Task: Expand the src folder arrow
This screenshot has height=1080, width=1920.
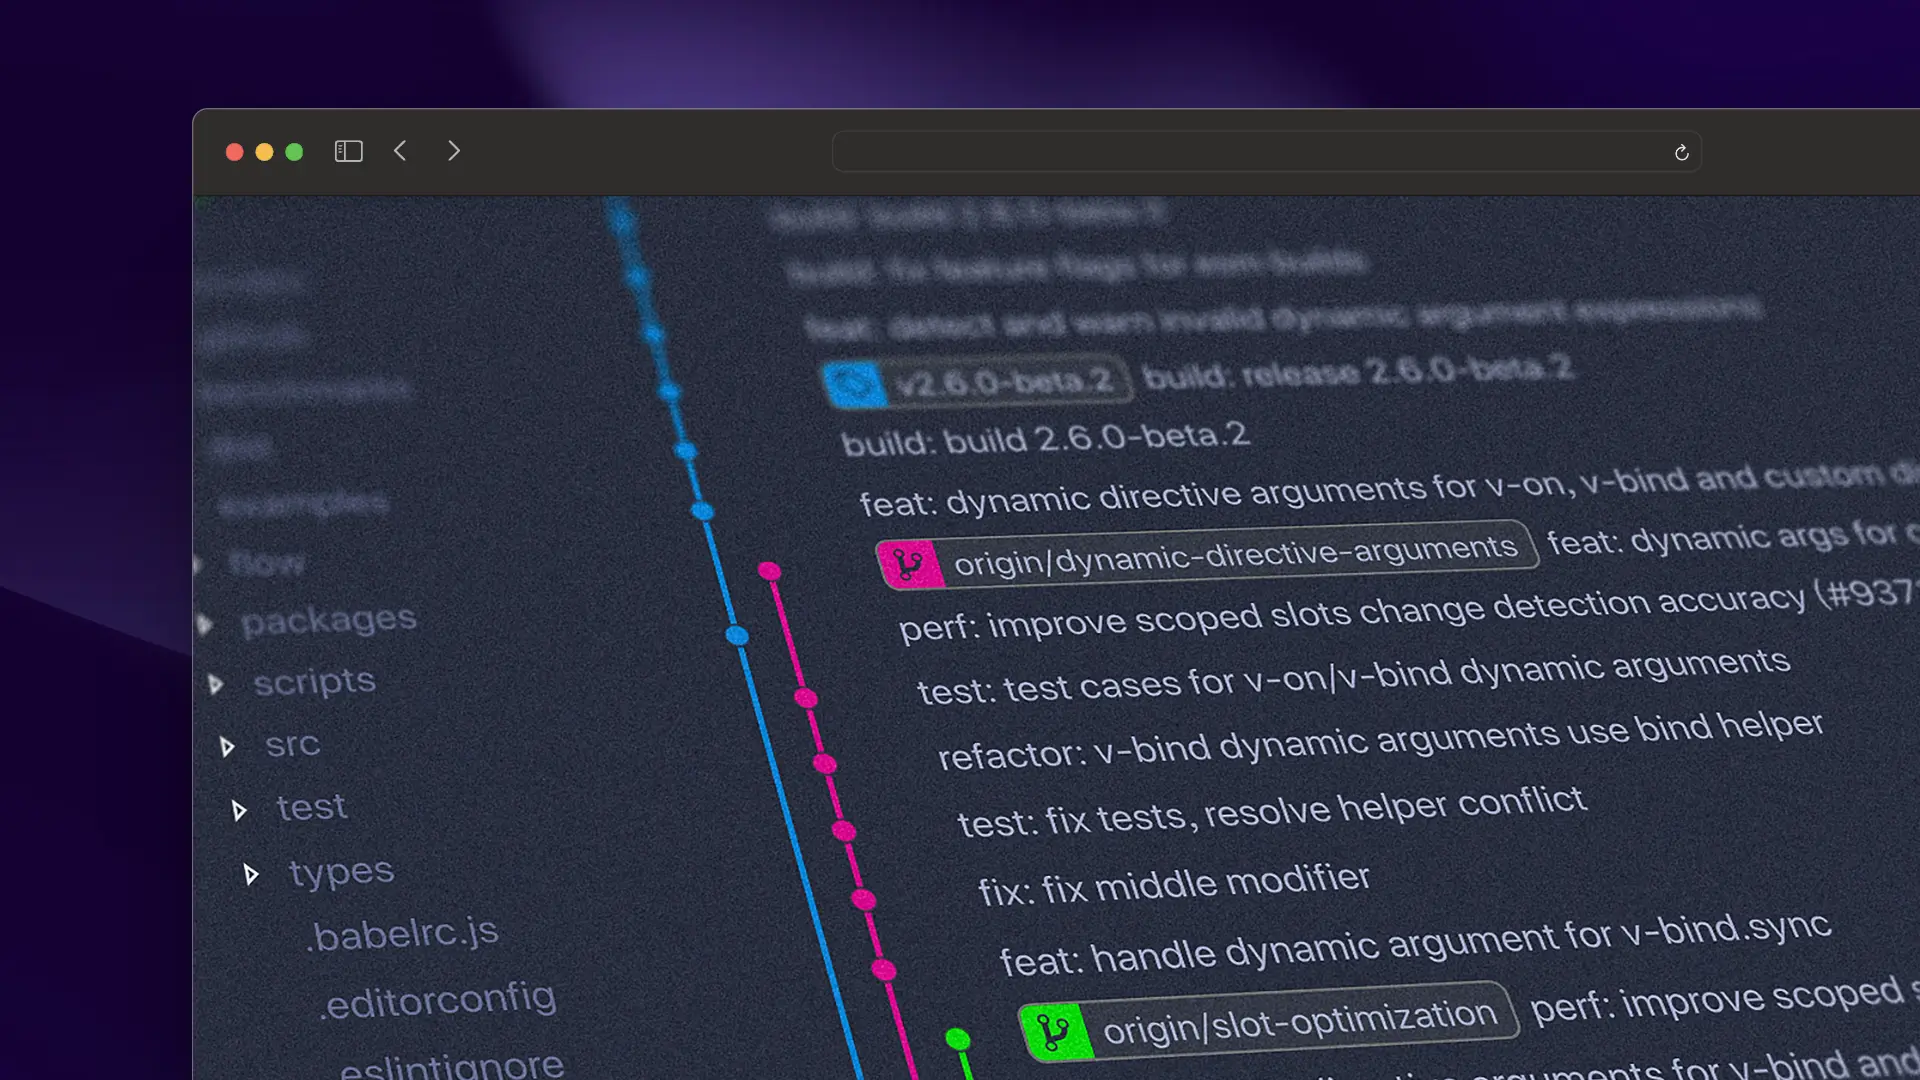Action: point(228,747)
